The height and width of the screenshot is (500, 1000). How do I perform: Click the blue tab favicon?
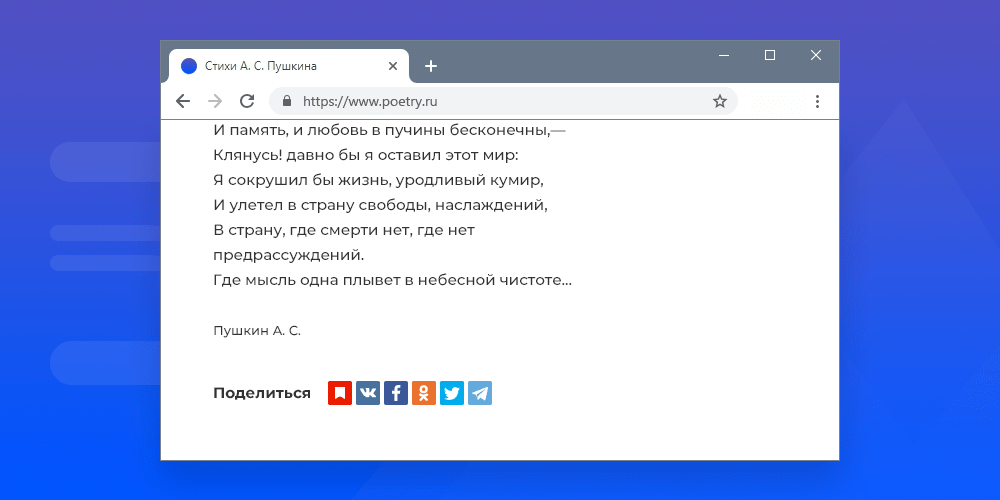pos(189,66)
